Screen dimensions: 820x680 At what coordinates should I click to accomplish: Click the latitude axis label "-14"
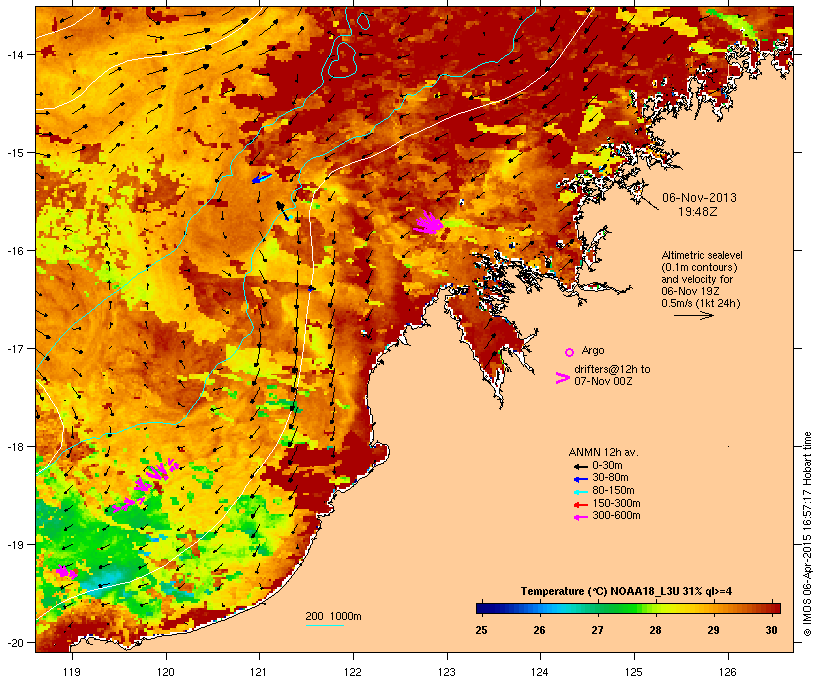[14, 54]
